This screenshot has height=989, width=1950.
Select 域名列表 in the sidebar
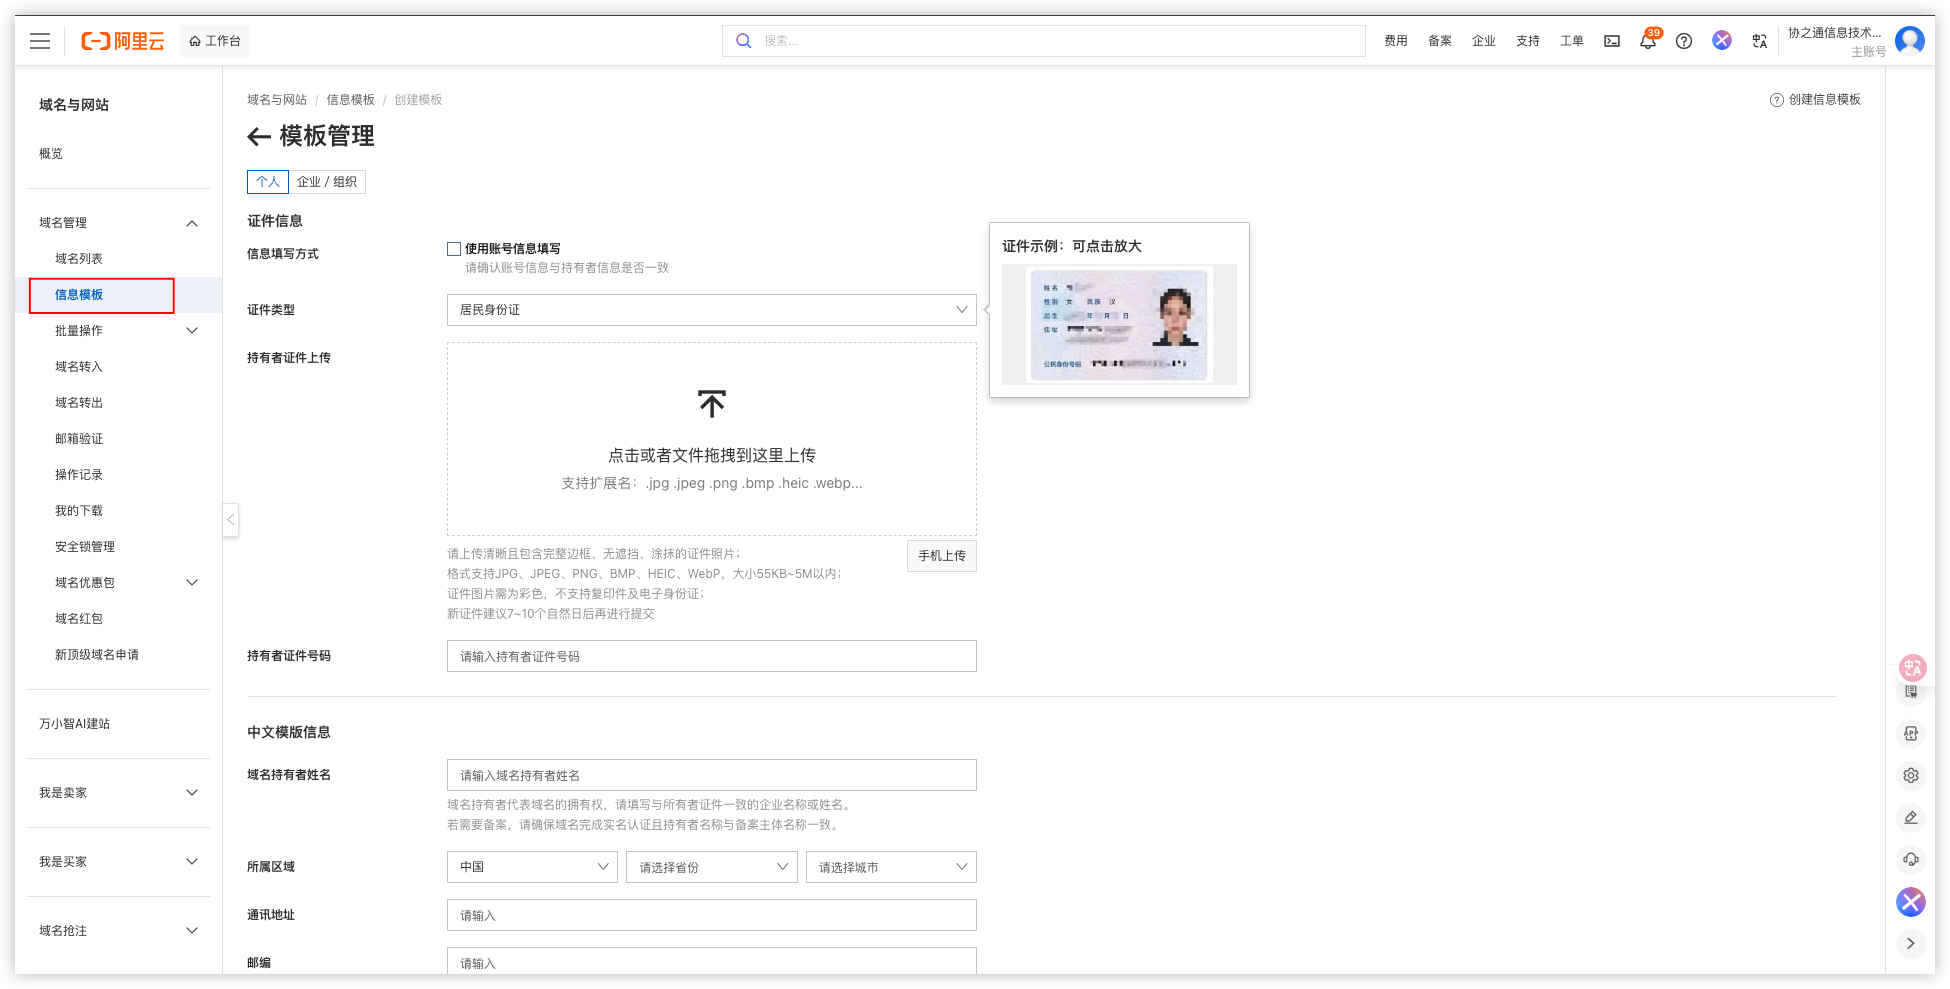coord(79,259)
